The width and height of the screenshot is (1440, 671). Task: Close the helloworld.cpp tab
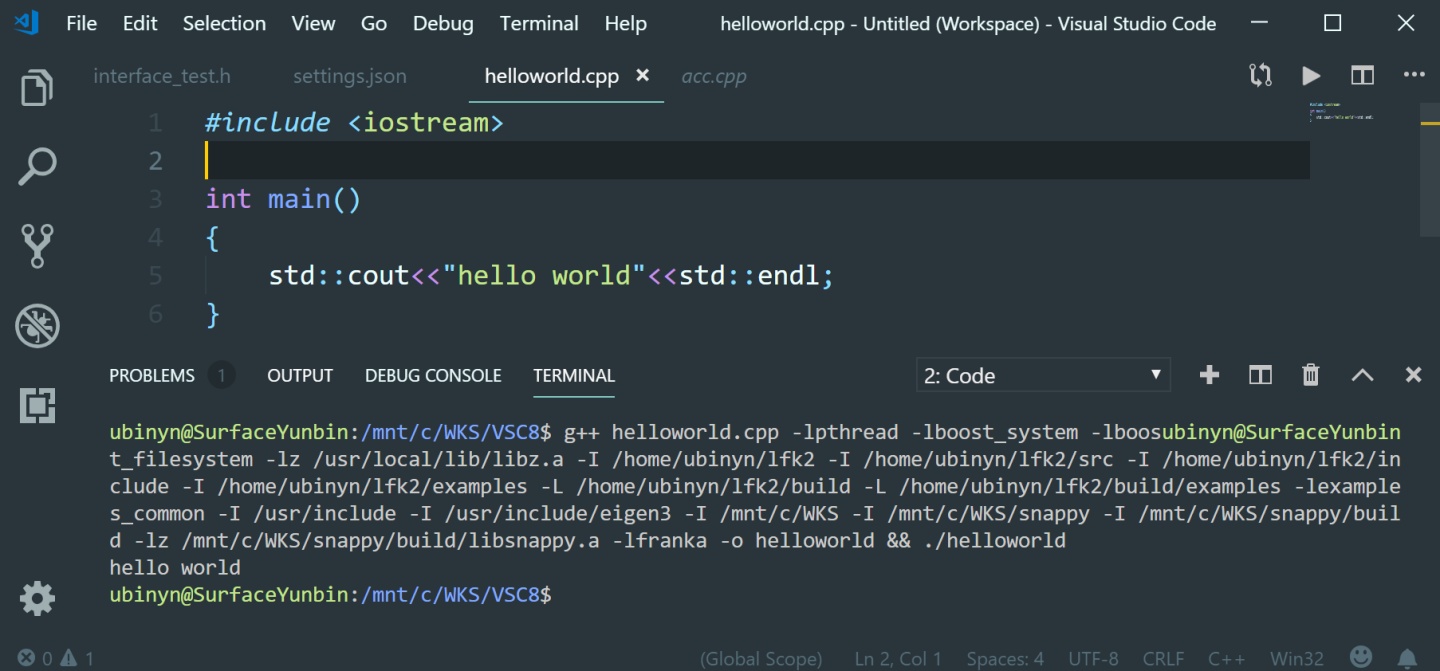(642, 75)
